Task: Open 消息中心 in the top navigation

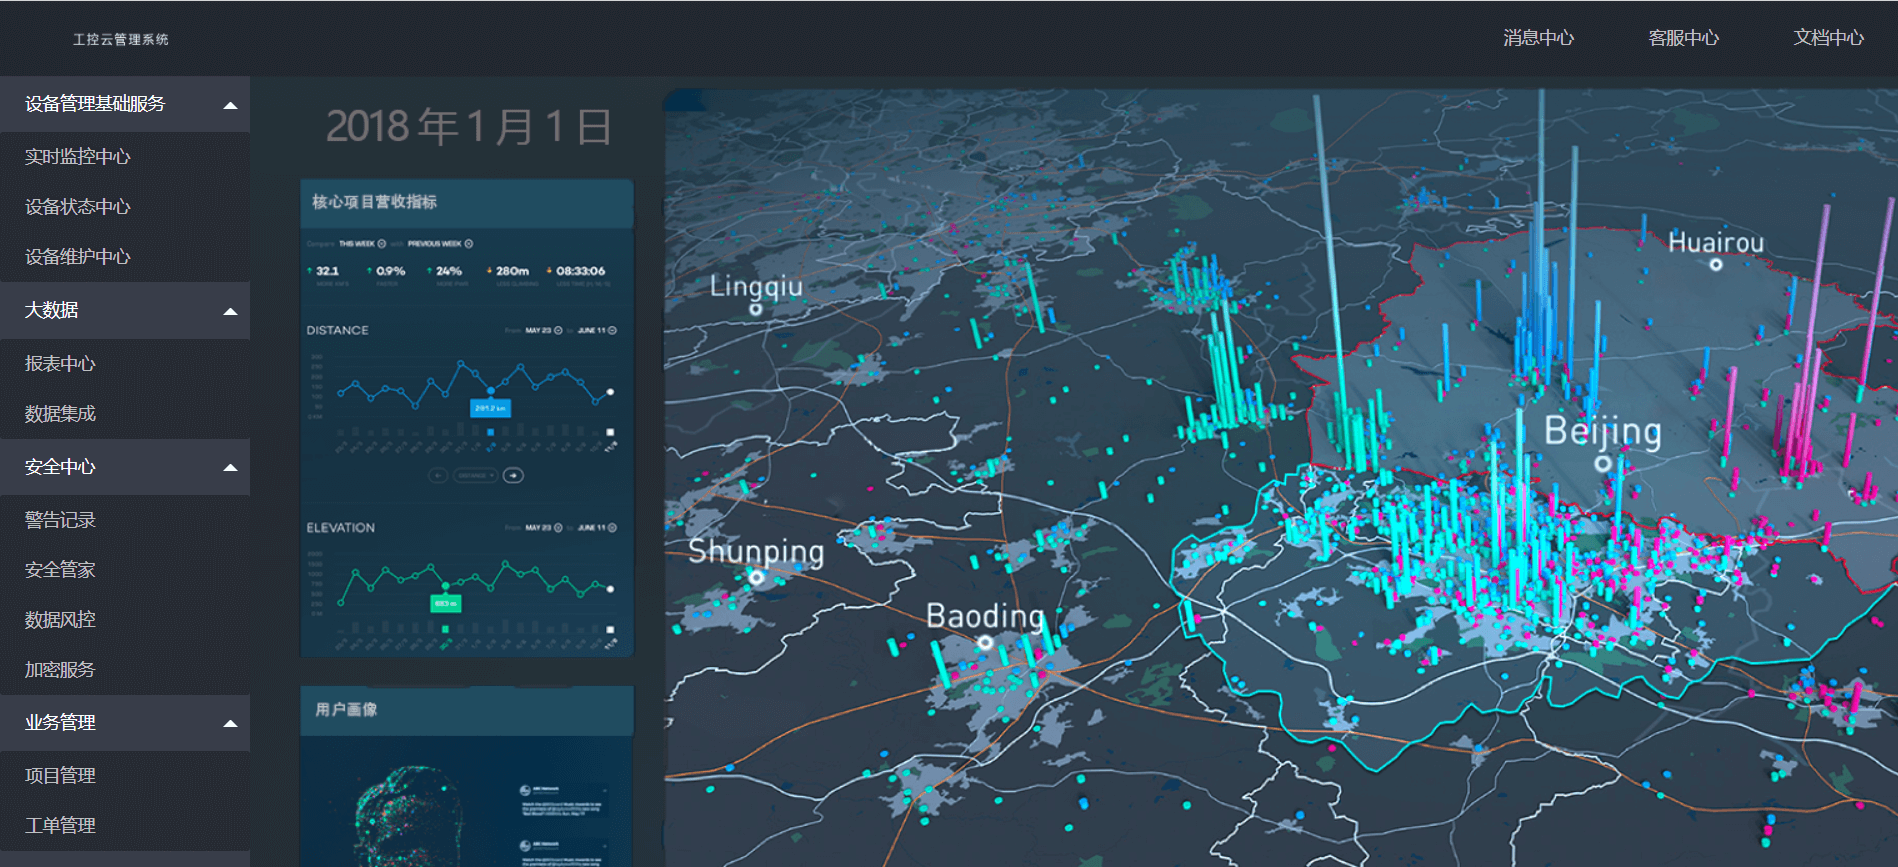Action: coord(1538,38)
